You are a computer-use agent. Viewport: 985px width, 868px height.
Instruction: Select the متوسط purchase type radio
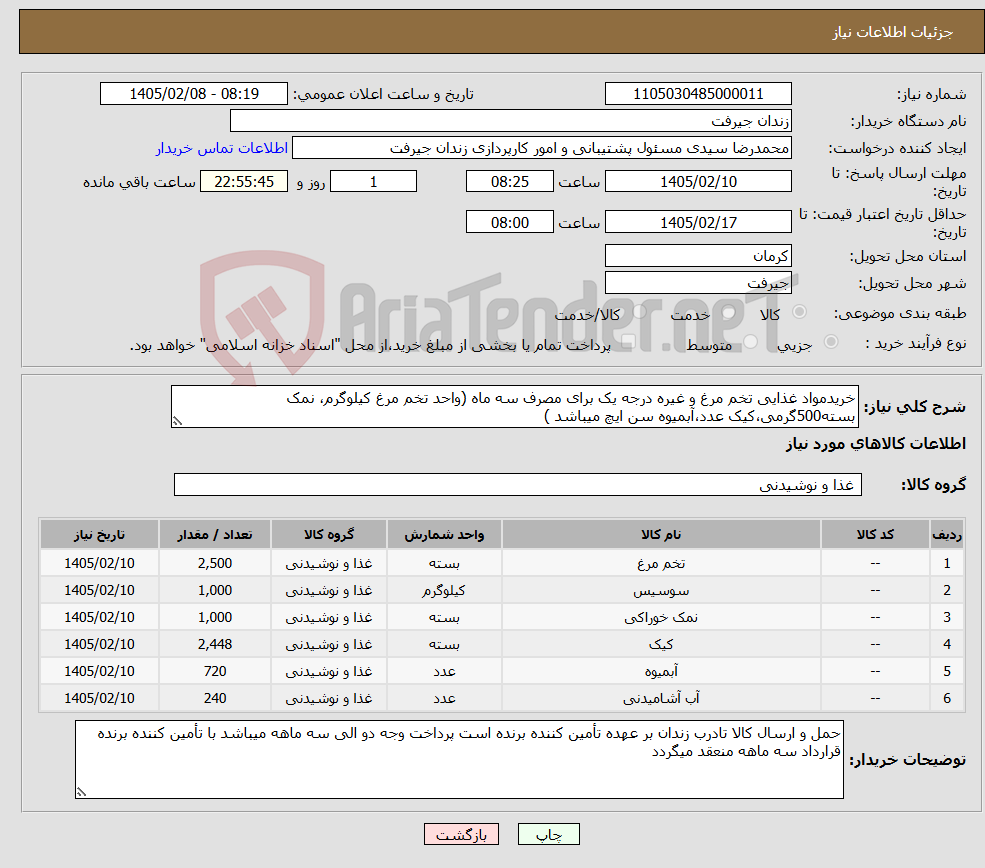(750, 342)
